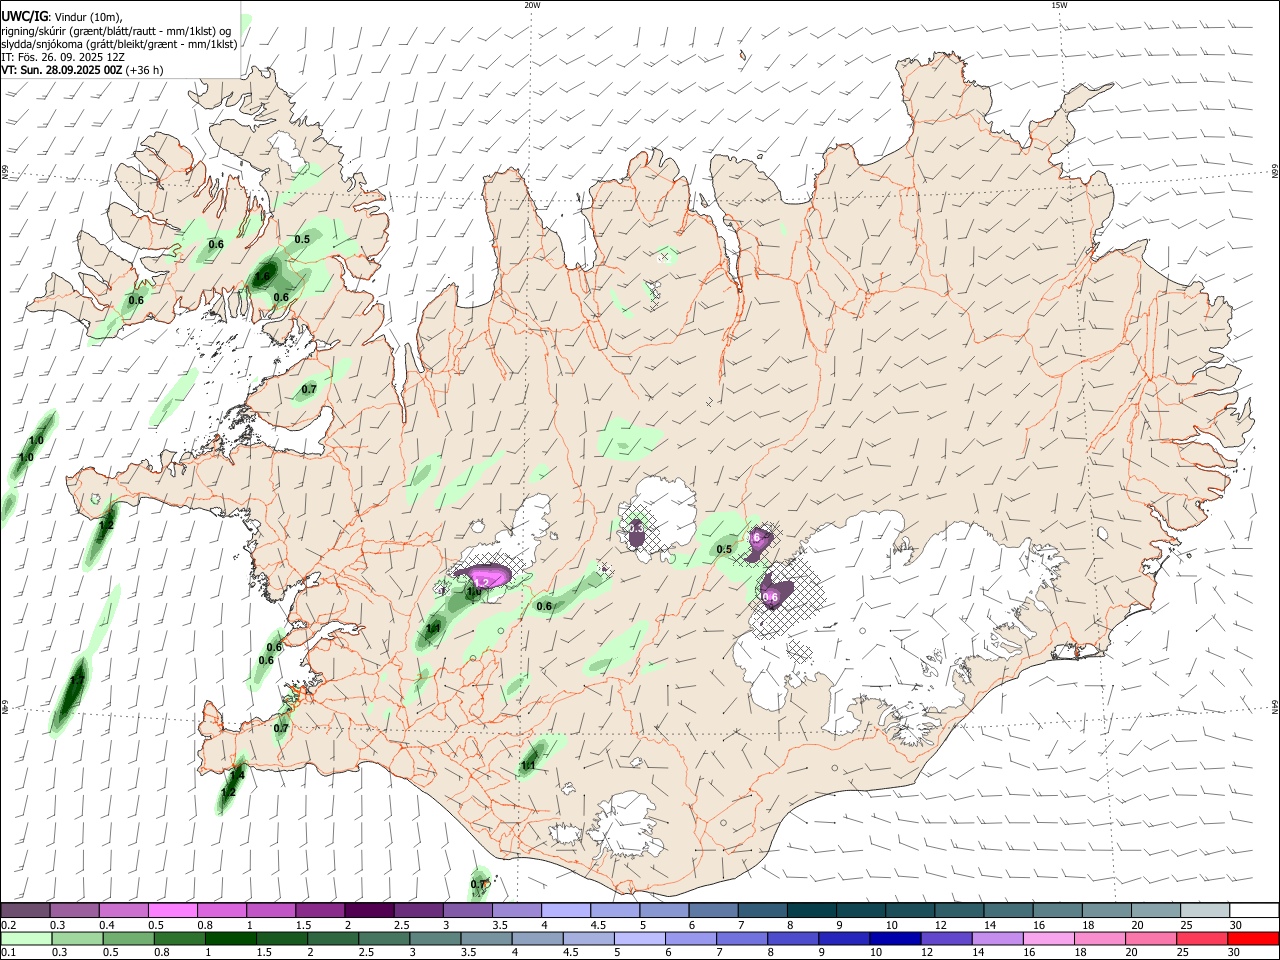This screenshot has width=1280, height=960.
Task: Click the 20W longitude label at top
Action: click(532, 5)
